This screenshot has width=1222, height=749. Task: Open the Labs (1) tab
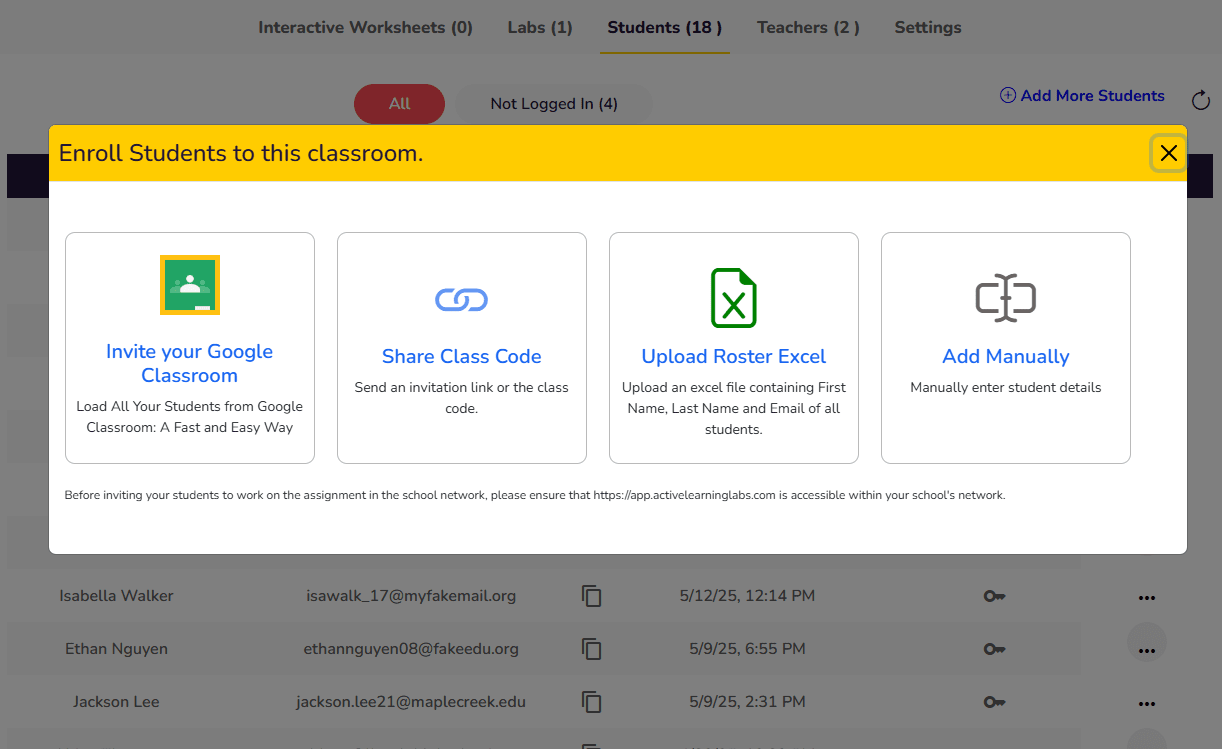point(539,27)
